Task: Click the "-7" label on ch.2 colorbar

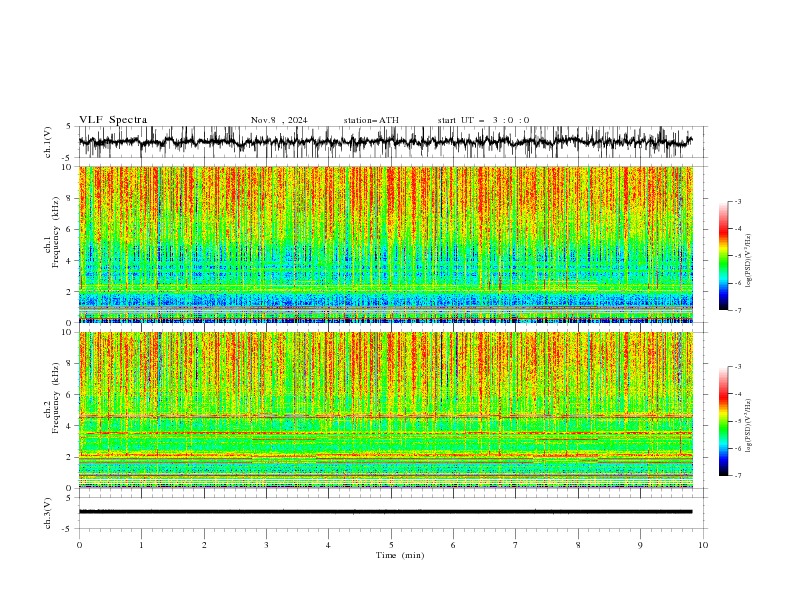Action: pyautogui.click(x=737, y=476)
